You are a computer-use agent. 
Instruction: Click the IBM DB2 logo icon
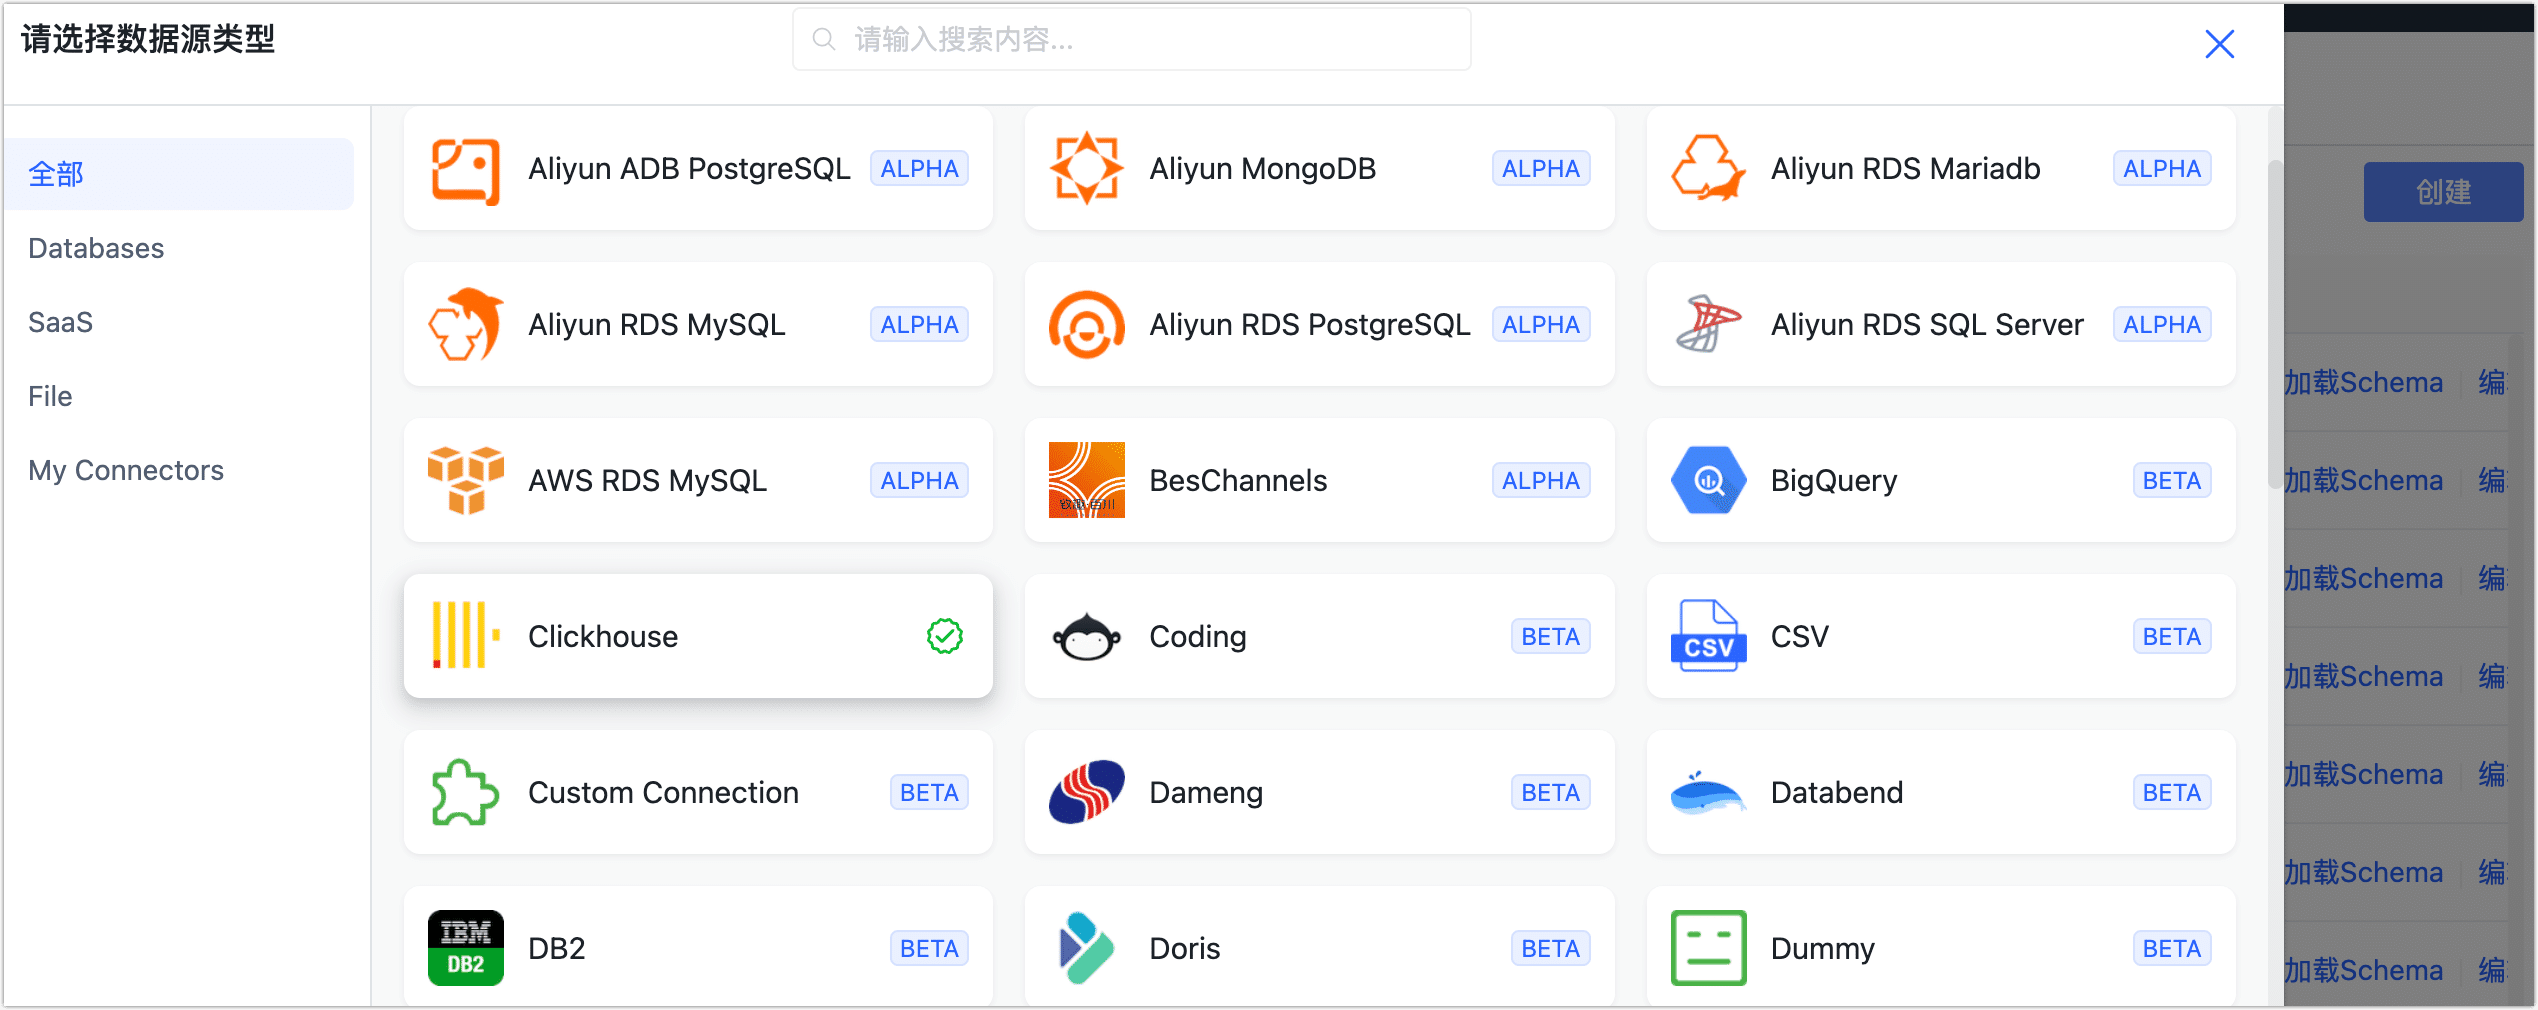pos(465,948)
